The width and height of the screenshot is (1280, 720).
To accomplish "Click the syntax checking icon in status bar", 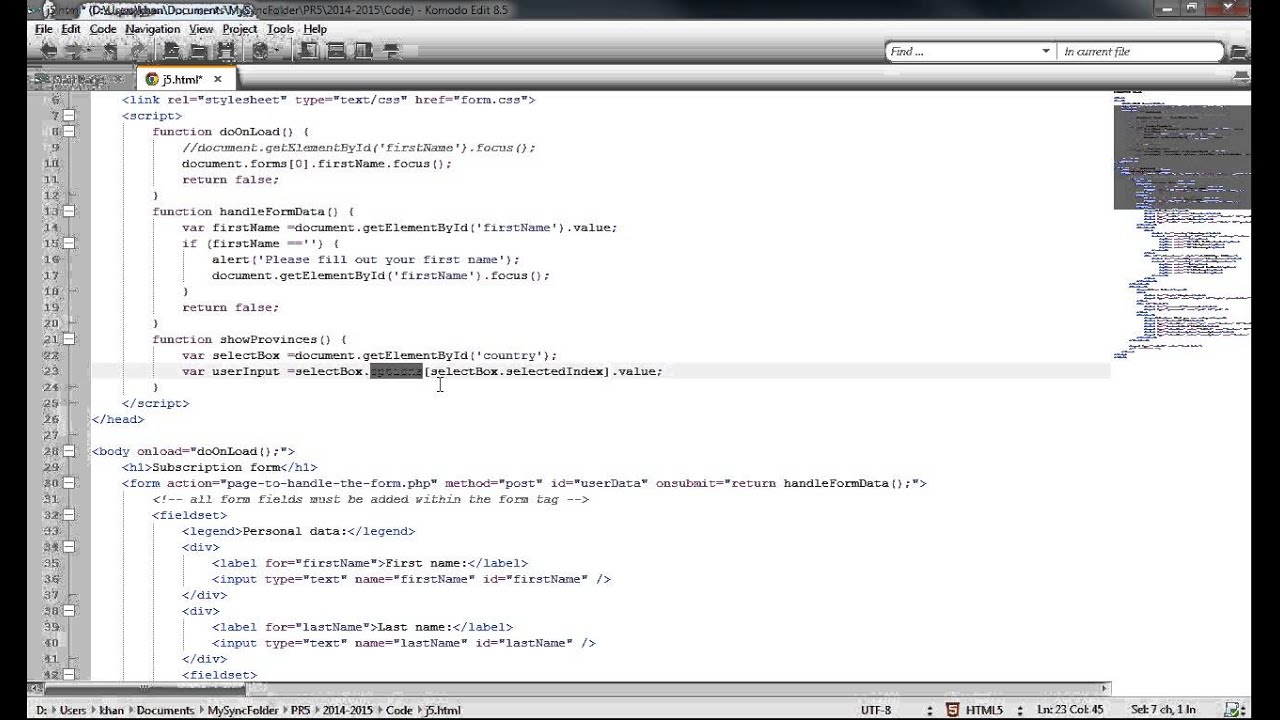I will [x=1231, y=710].
